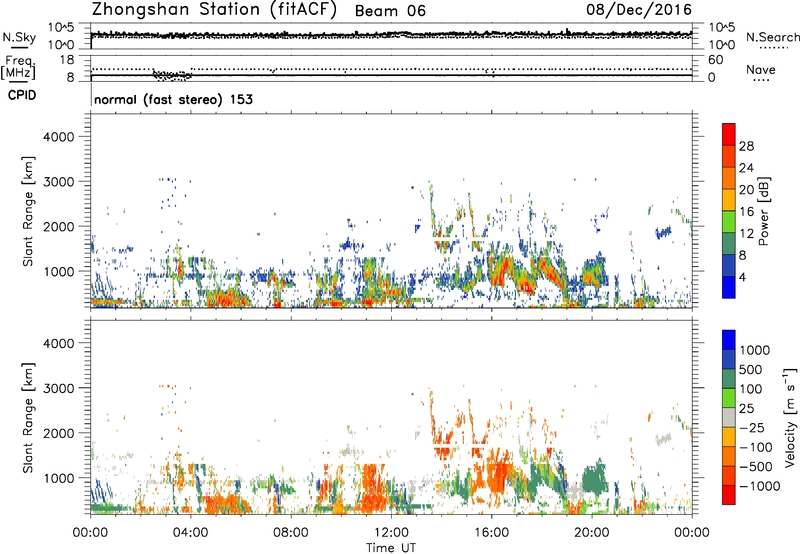Screen dimensions: 800x554
Task: Click the 'N.Search' legend label
Action: (772, 37)
